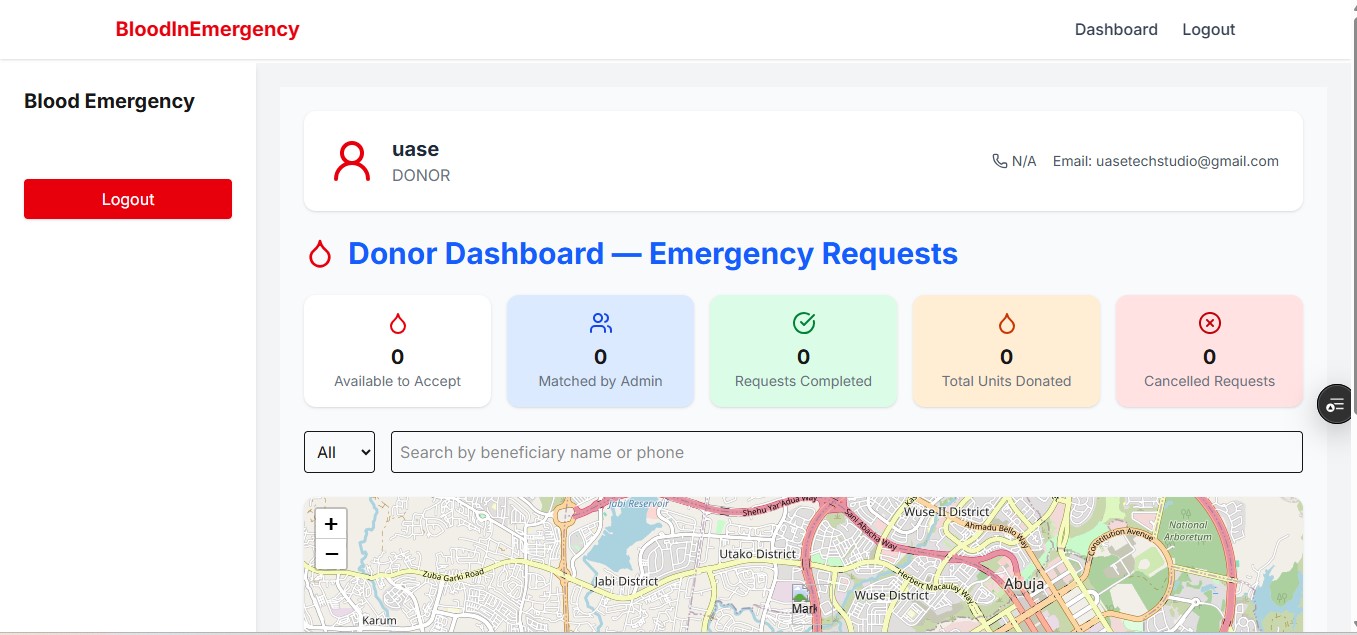This screenshot has height=635, width=1357.
Task: Click the red user profile avatar icon
Action: [x=351, y=161]
